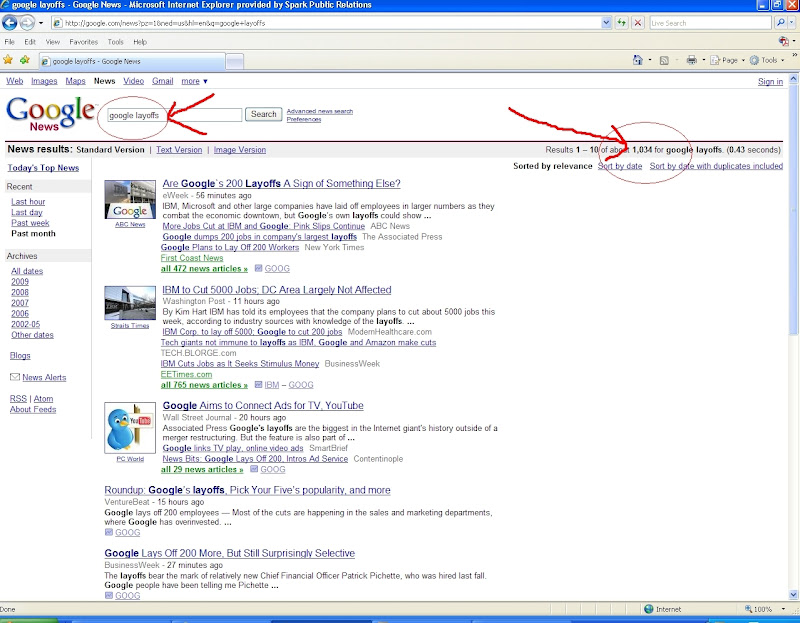The image size is (800, 623).
Task: Click the Google News search query box
Action: pyautogui.click(x=174, y=115)
